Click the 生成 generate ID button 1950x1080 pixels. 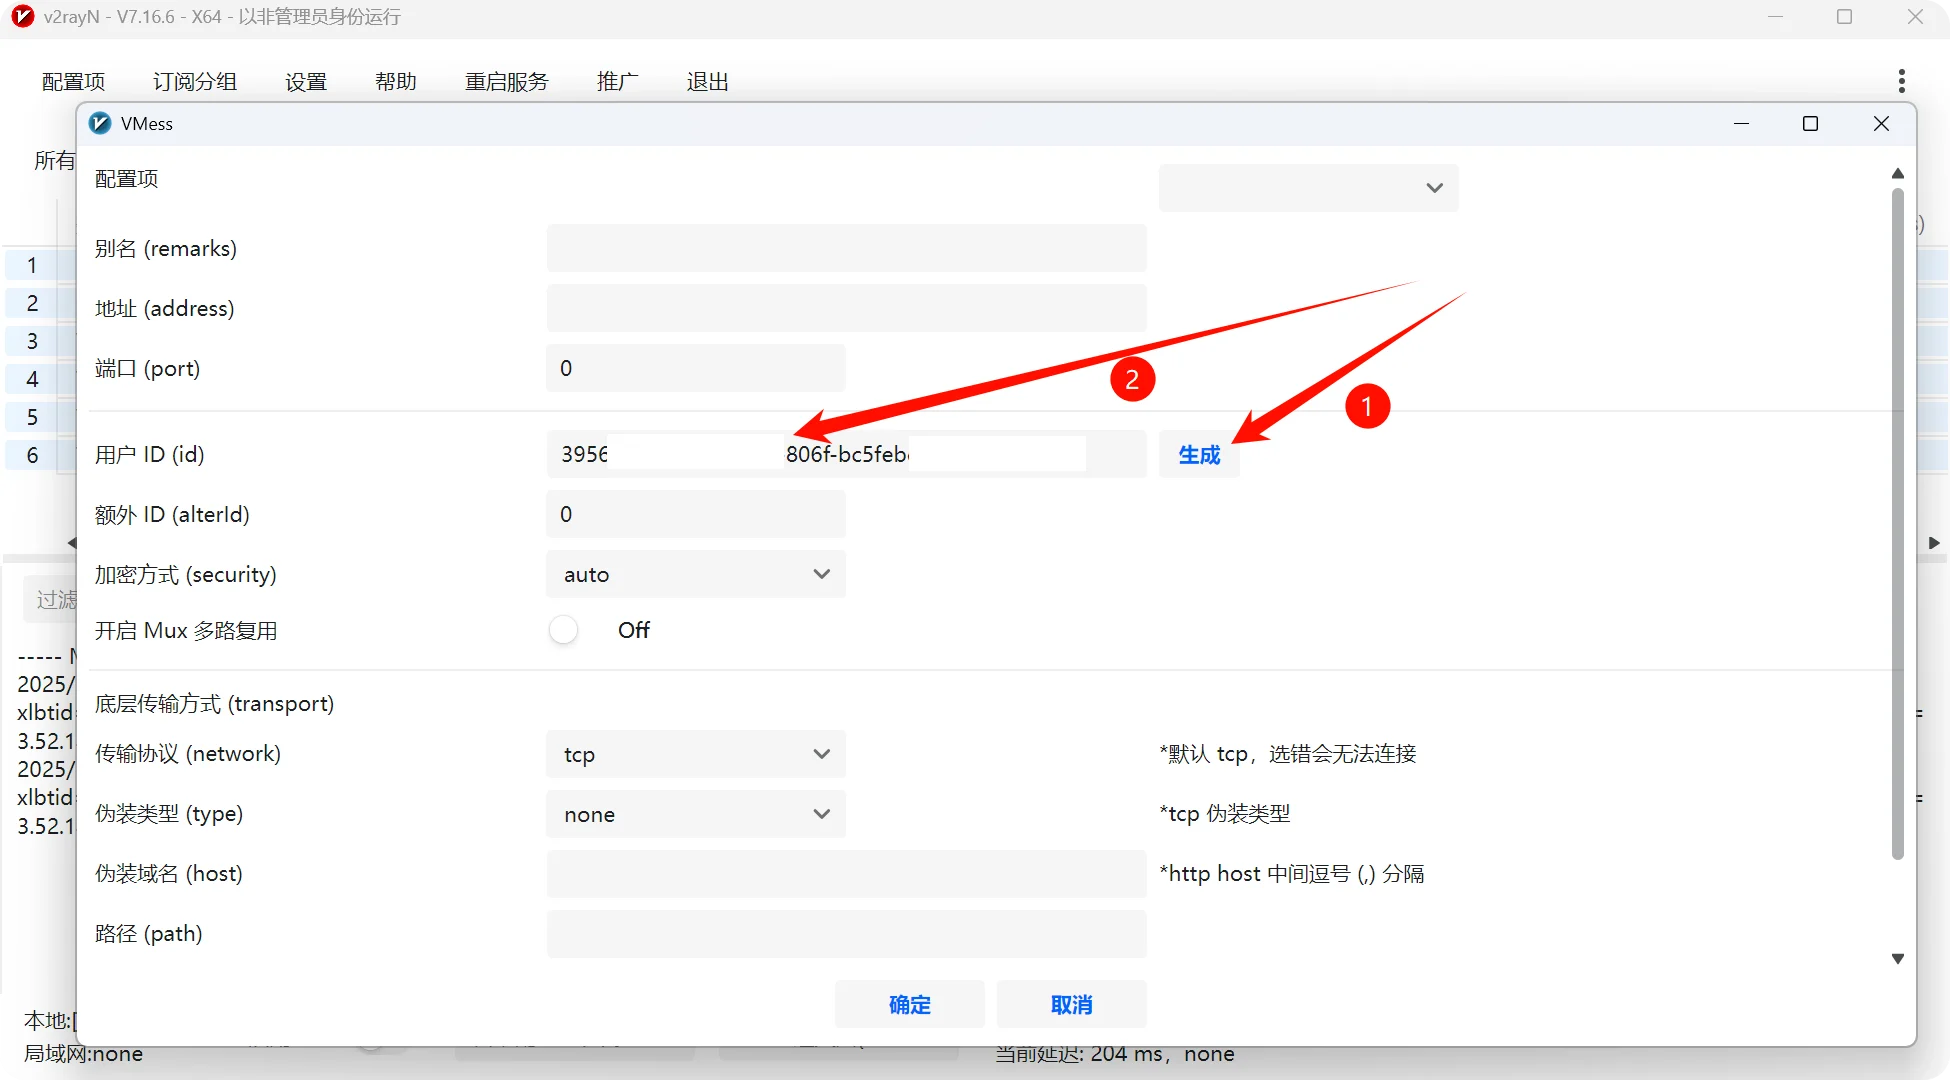[x=1199, y=455]
